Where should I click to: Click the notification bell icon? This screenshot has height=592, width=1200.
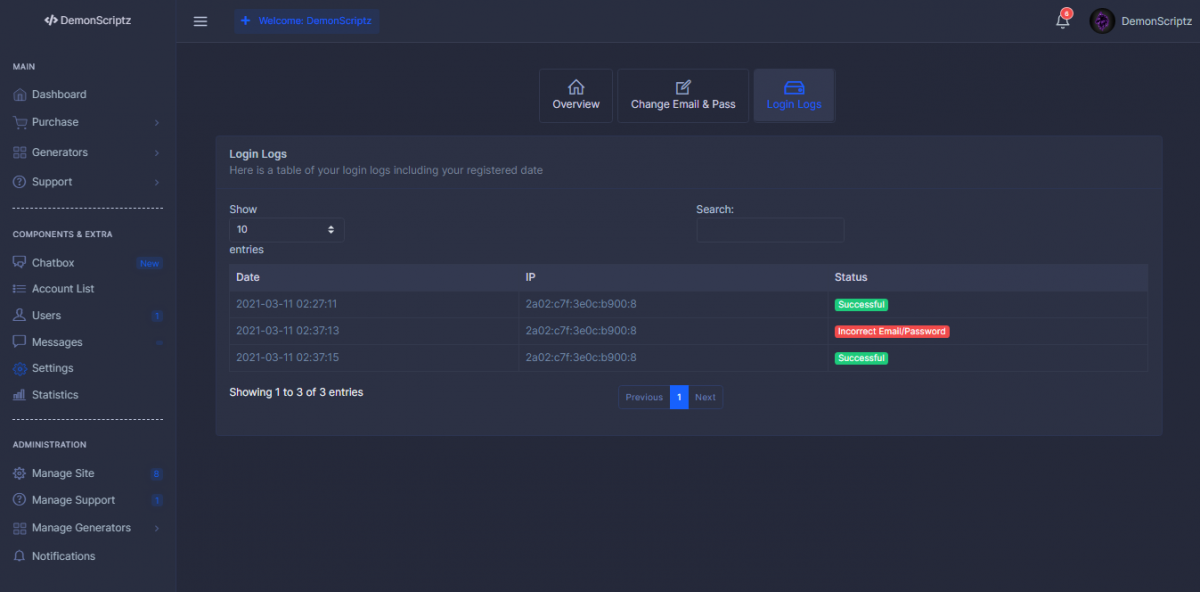[x=1062, y=21]
